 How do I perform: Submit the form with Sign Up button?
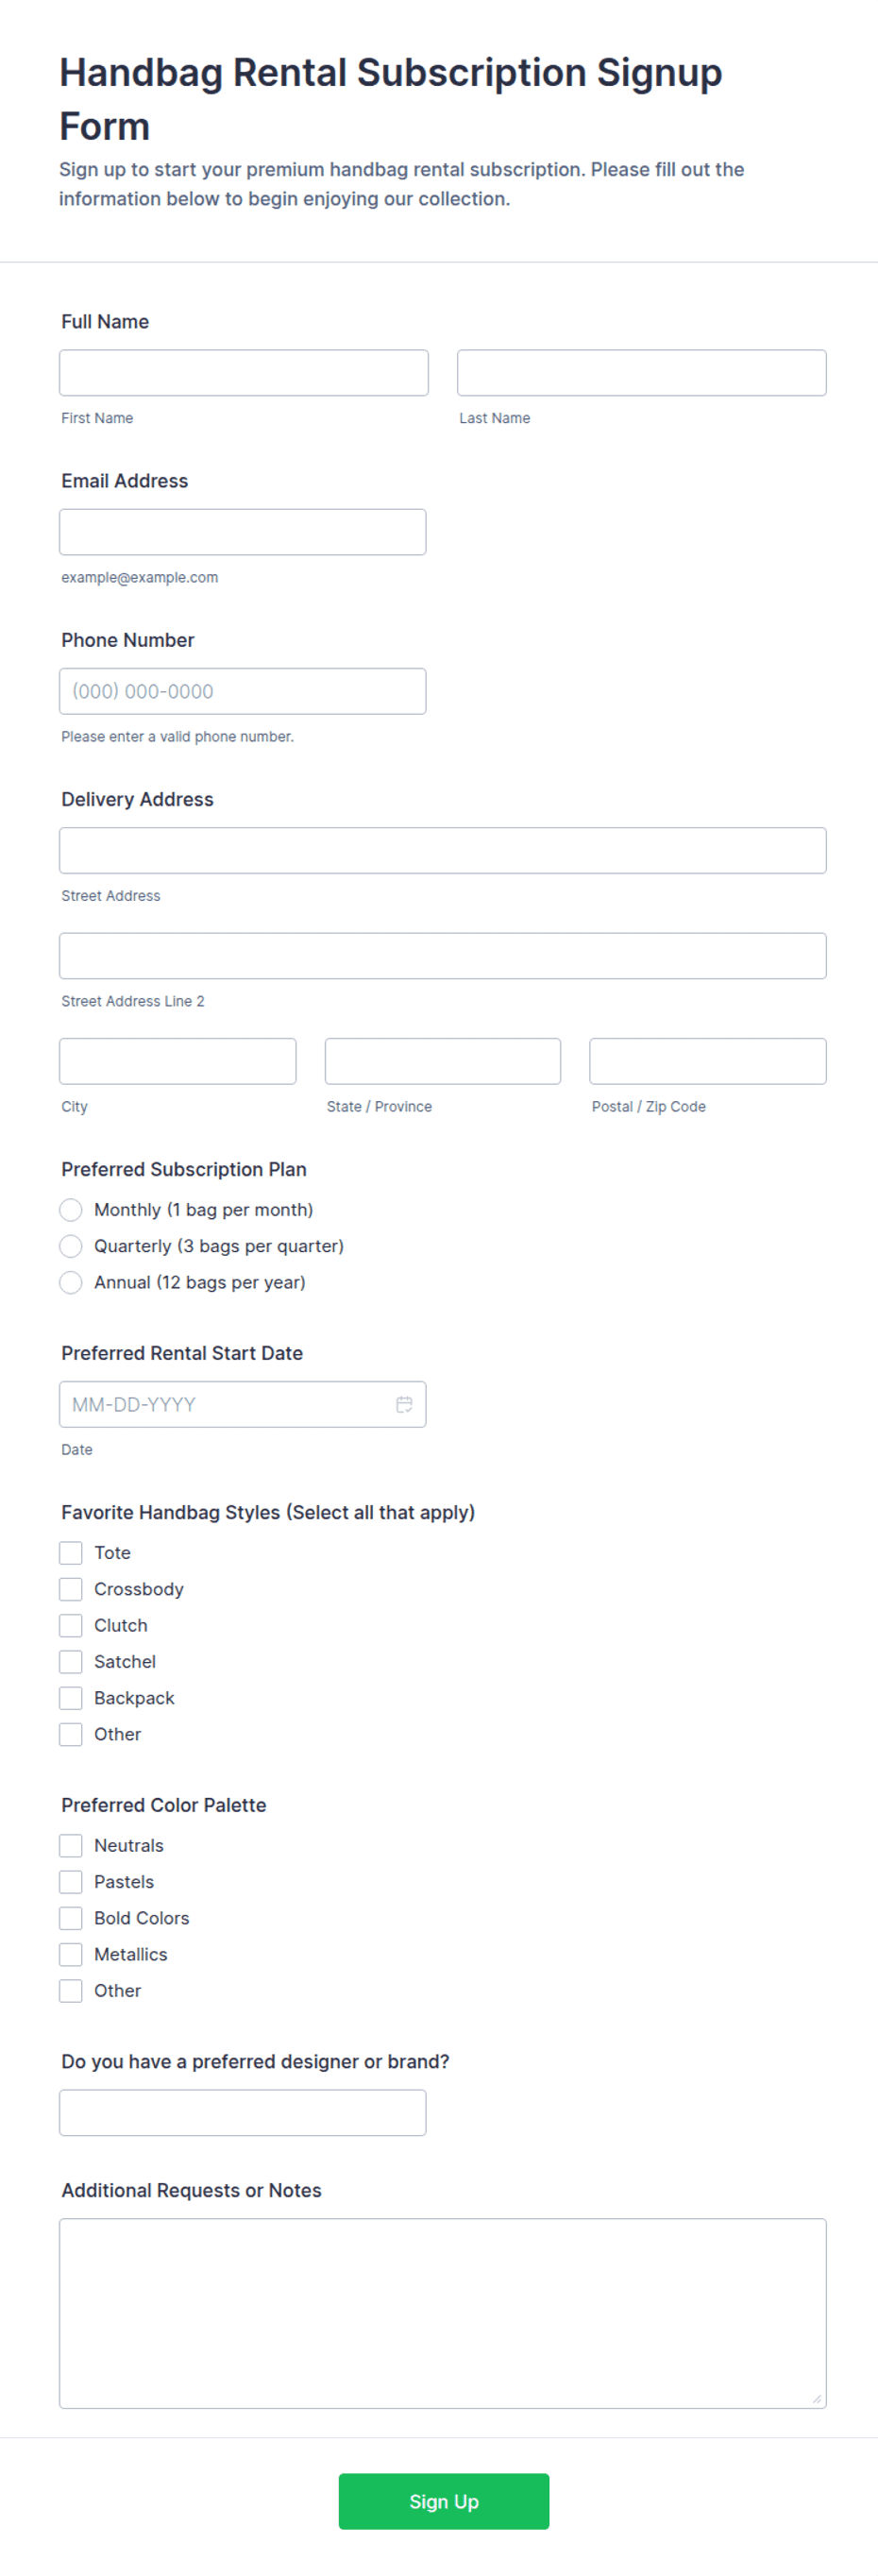point(444,2501)
